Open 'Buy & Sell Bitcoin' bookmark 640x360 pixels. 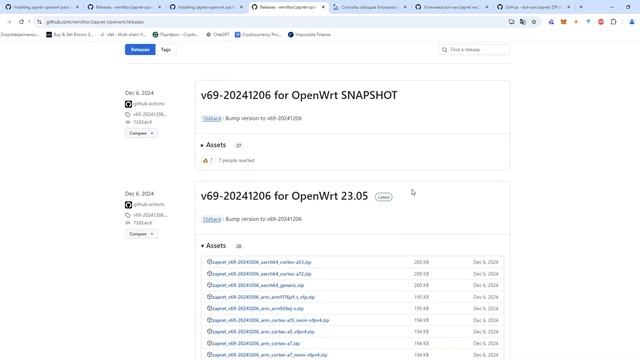69,35
